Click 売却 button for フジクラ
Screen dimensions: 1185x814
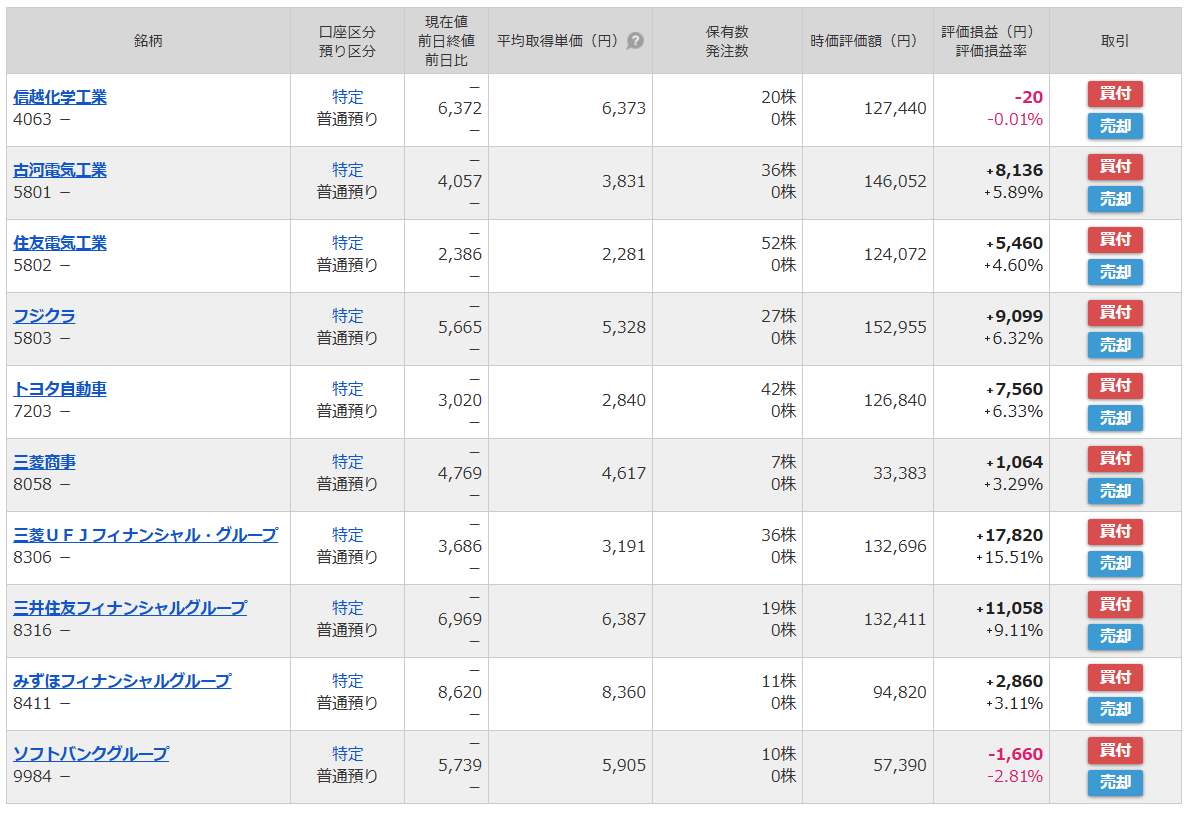[1115, 345]
